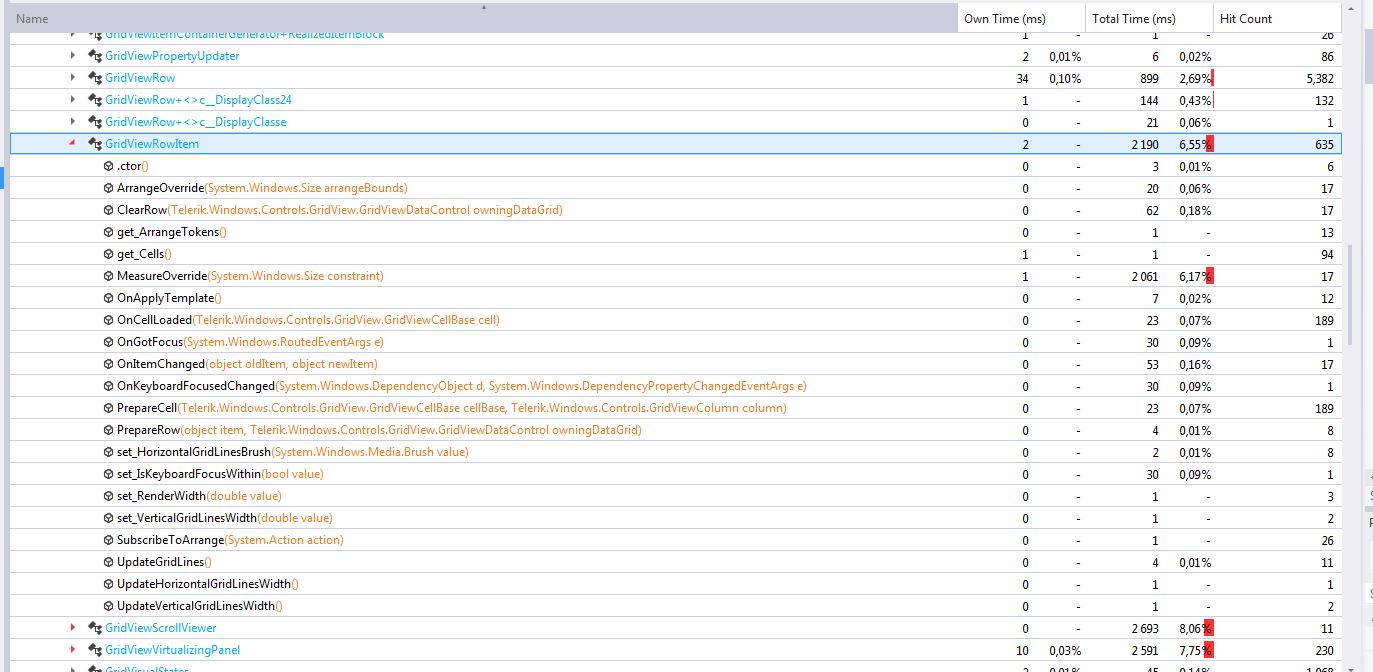Select the PrepareCell method row

(675, 408)
